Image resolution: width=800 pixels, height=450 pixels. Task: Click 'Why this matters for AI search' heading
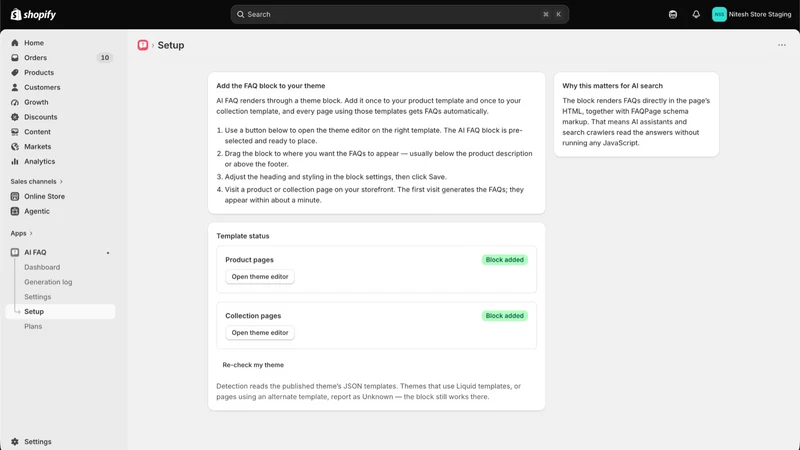pyautogui.click(x=612, y=86)
